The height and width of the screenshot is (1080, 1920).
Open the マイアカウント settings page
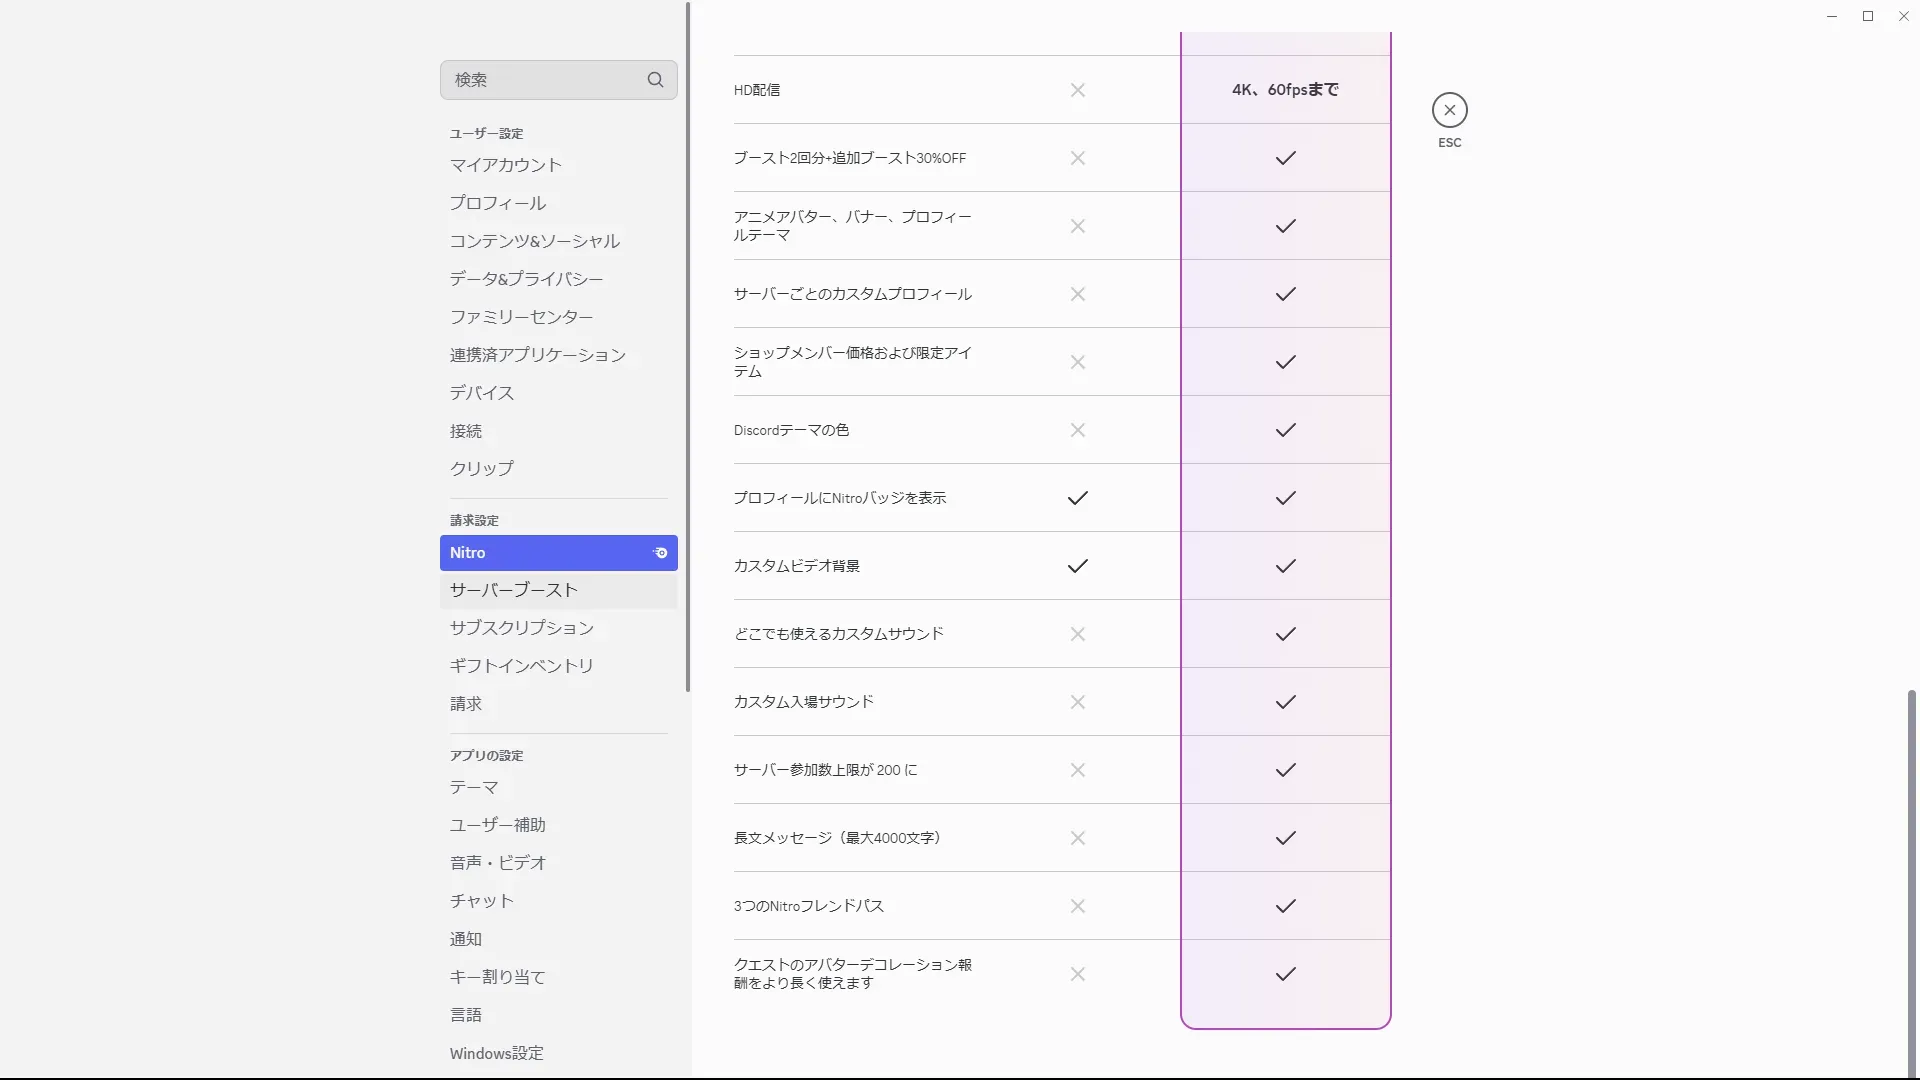click(x=505, y=165)
